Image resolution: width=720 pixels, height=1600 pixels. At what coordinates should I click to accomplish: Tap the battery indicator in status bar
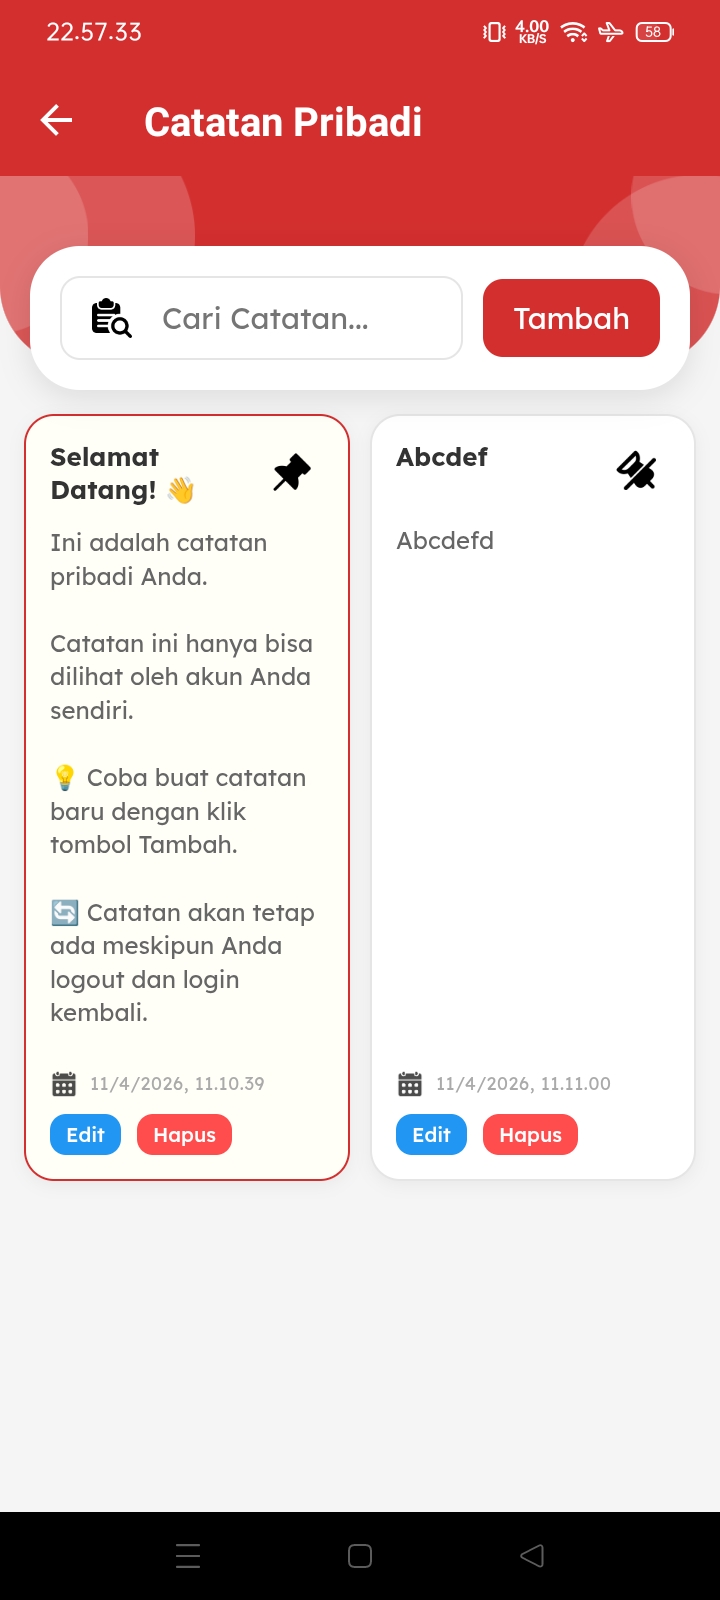pos(654,32)
